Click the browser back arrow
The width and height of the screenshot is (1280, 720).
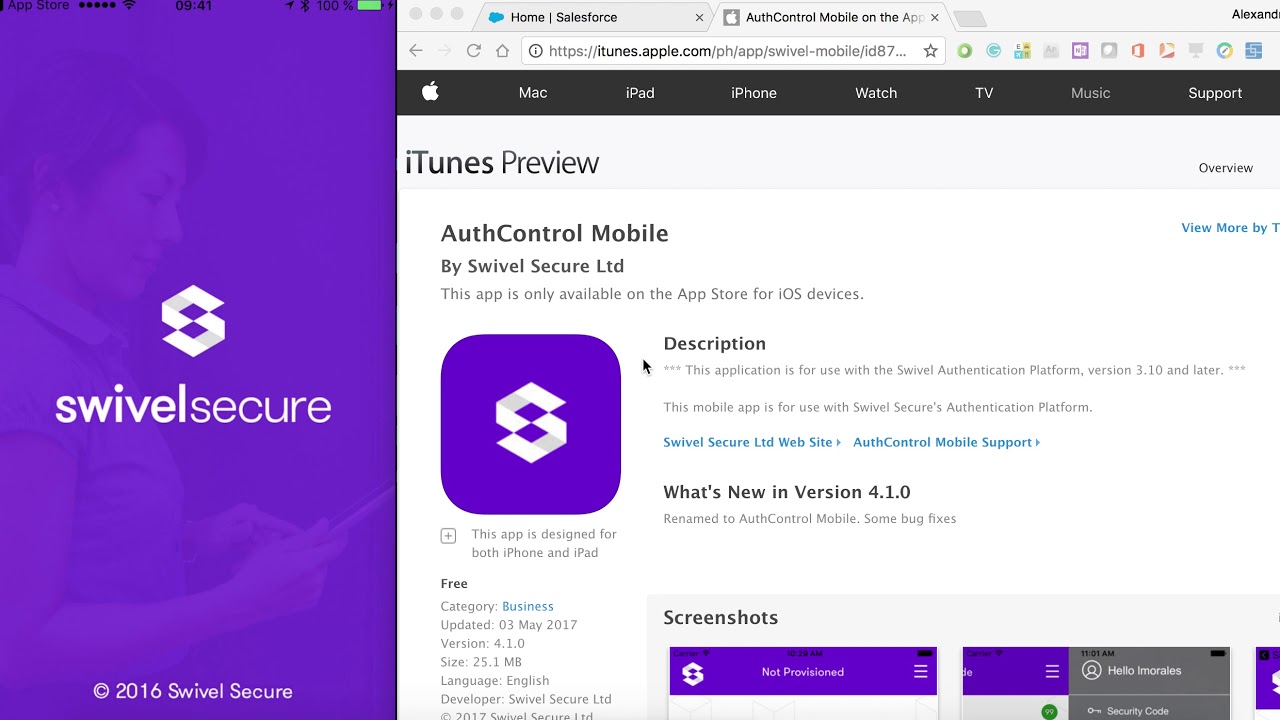click(x=416, y=51)
